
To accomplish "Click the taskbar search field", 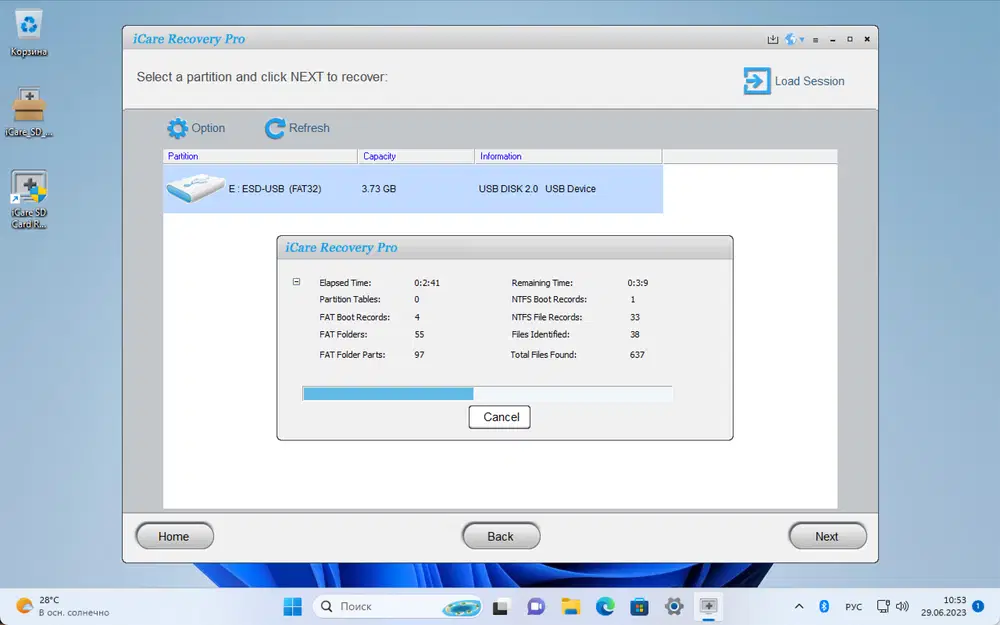I will coord(397,607).
